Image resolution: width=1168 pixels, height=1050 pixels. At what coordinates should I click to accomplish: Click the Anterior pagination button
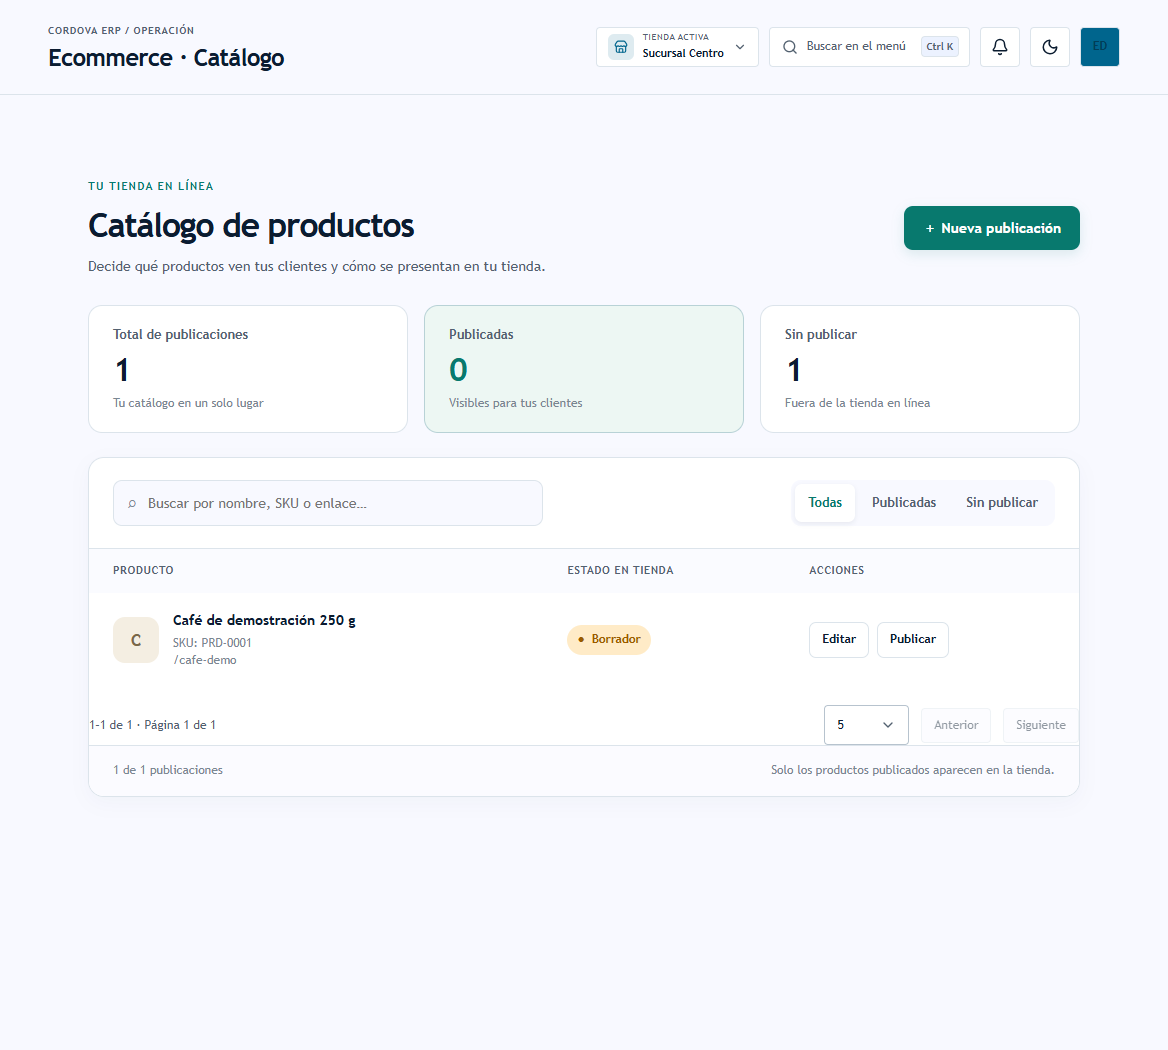(956, 725)
